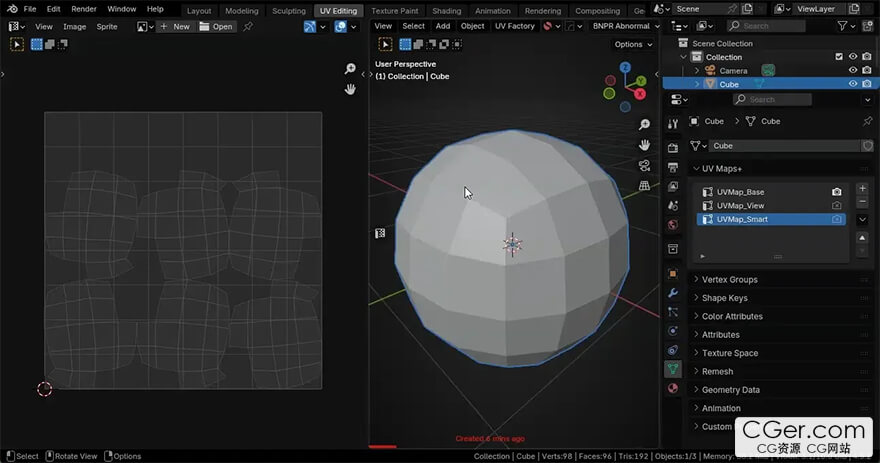
Task: Click the New image button
Action: 175,26
